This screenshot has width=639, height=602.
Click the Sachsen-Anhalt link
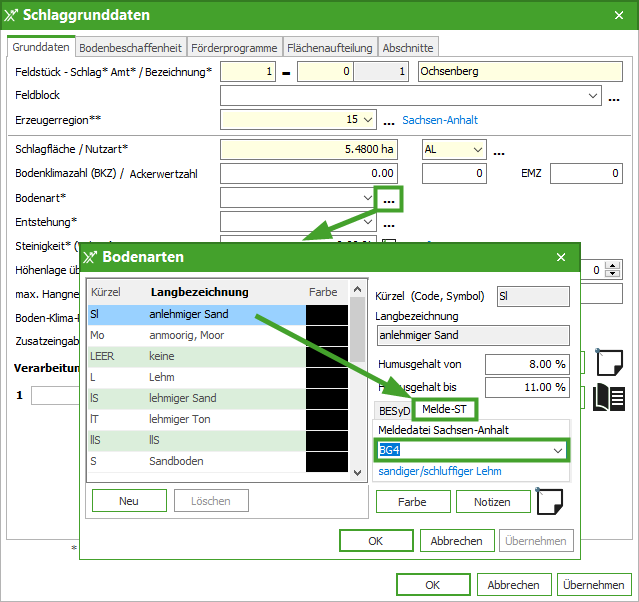point(439,120)
